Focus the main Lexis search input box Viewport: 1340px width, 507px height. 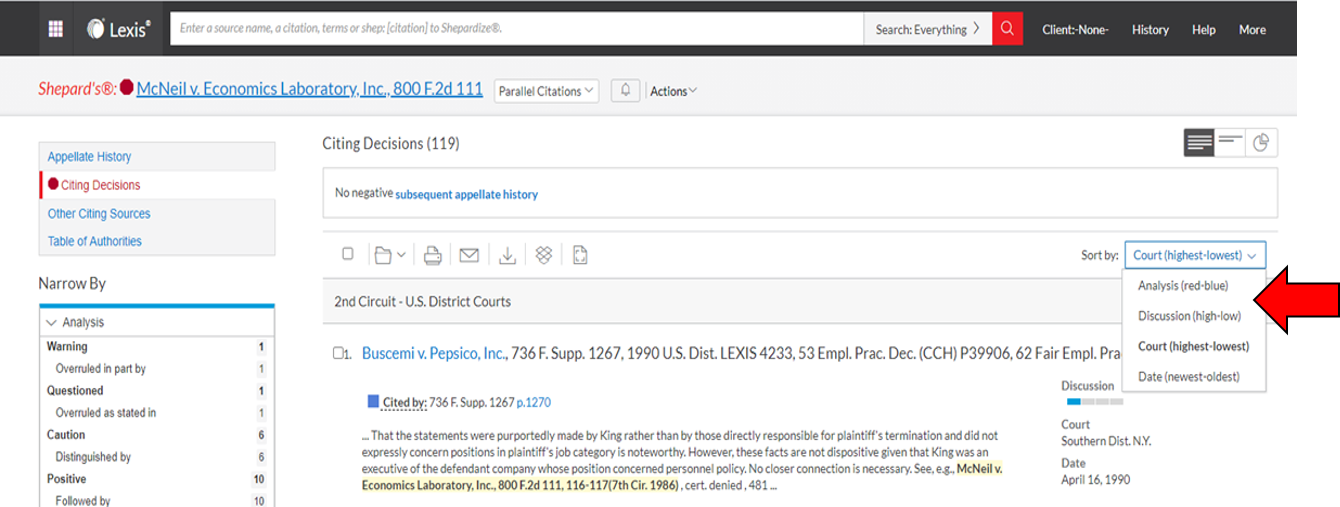(517, 29)
